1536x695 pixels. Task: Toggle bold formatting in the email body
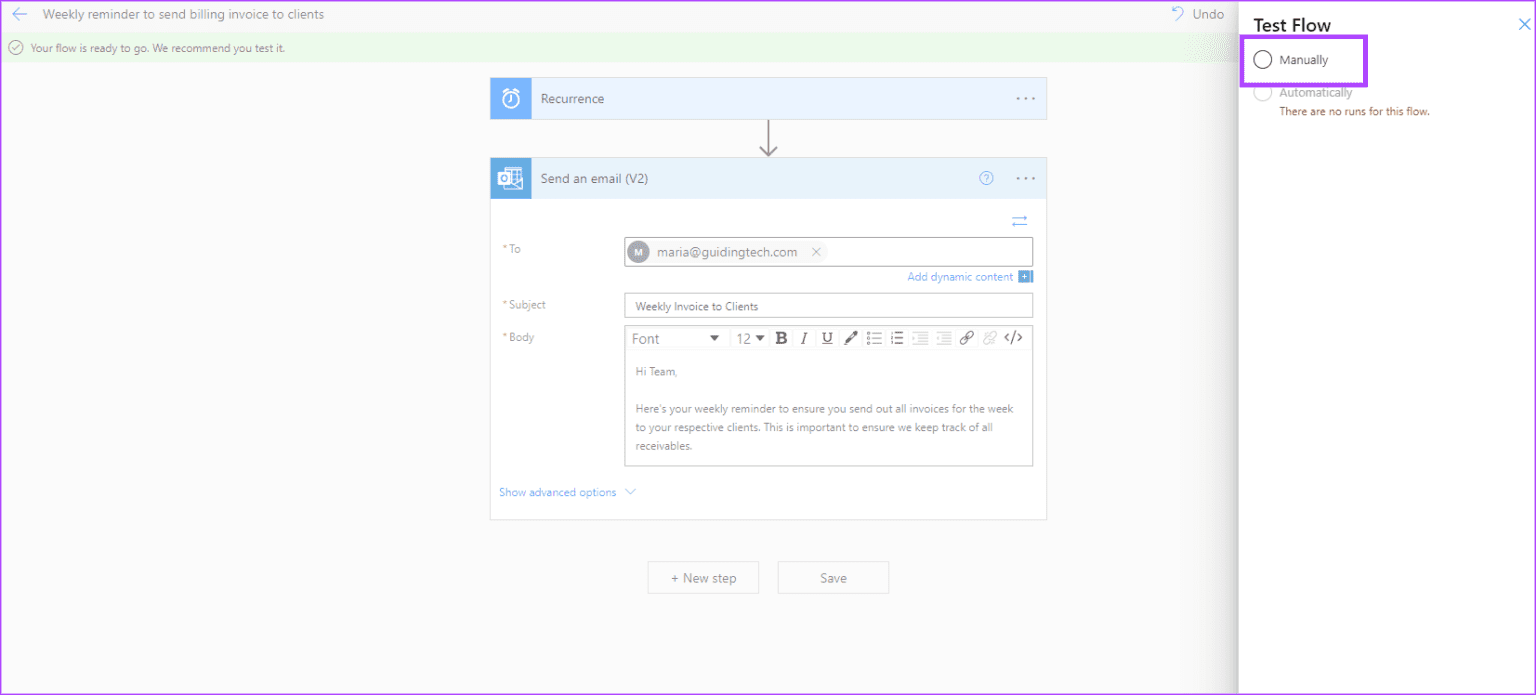[781, 338]
